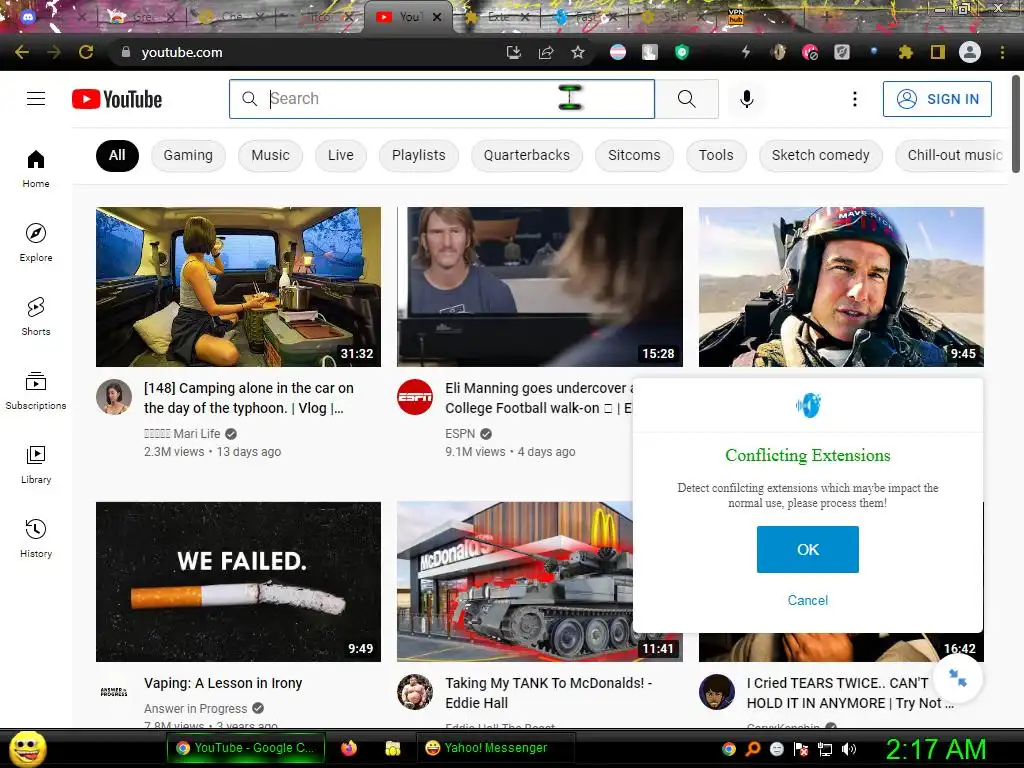Click the YouTube logo
Image resolution: width=1024 pixels, height=768 pixels.
tap(117, 99)
